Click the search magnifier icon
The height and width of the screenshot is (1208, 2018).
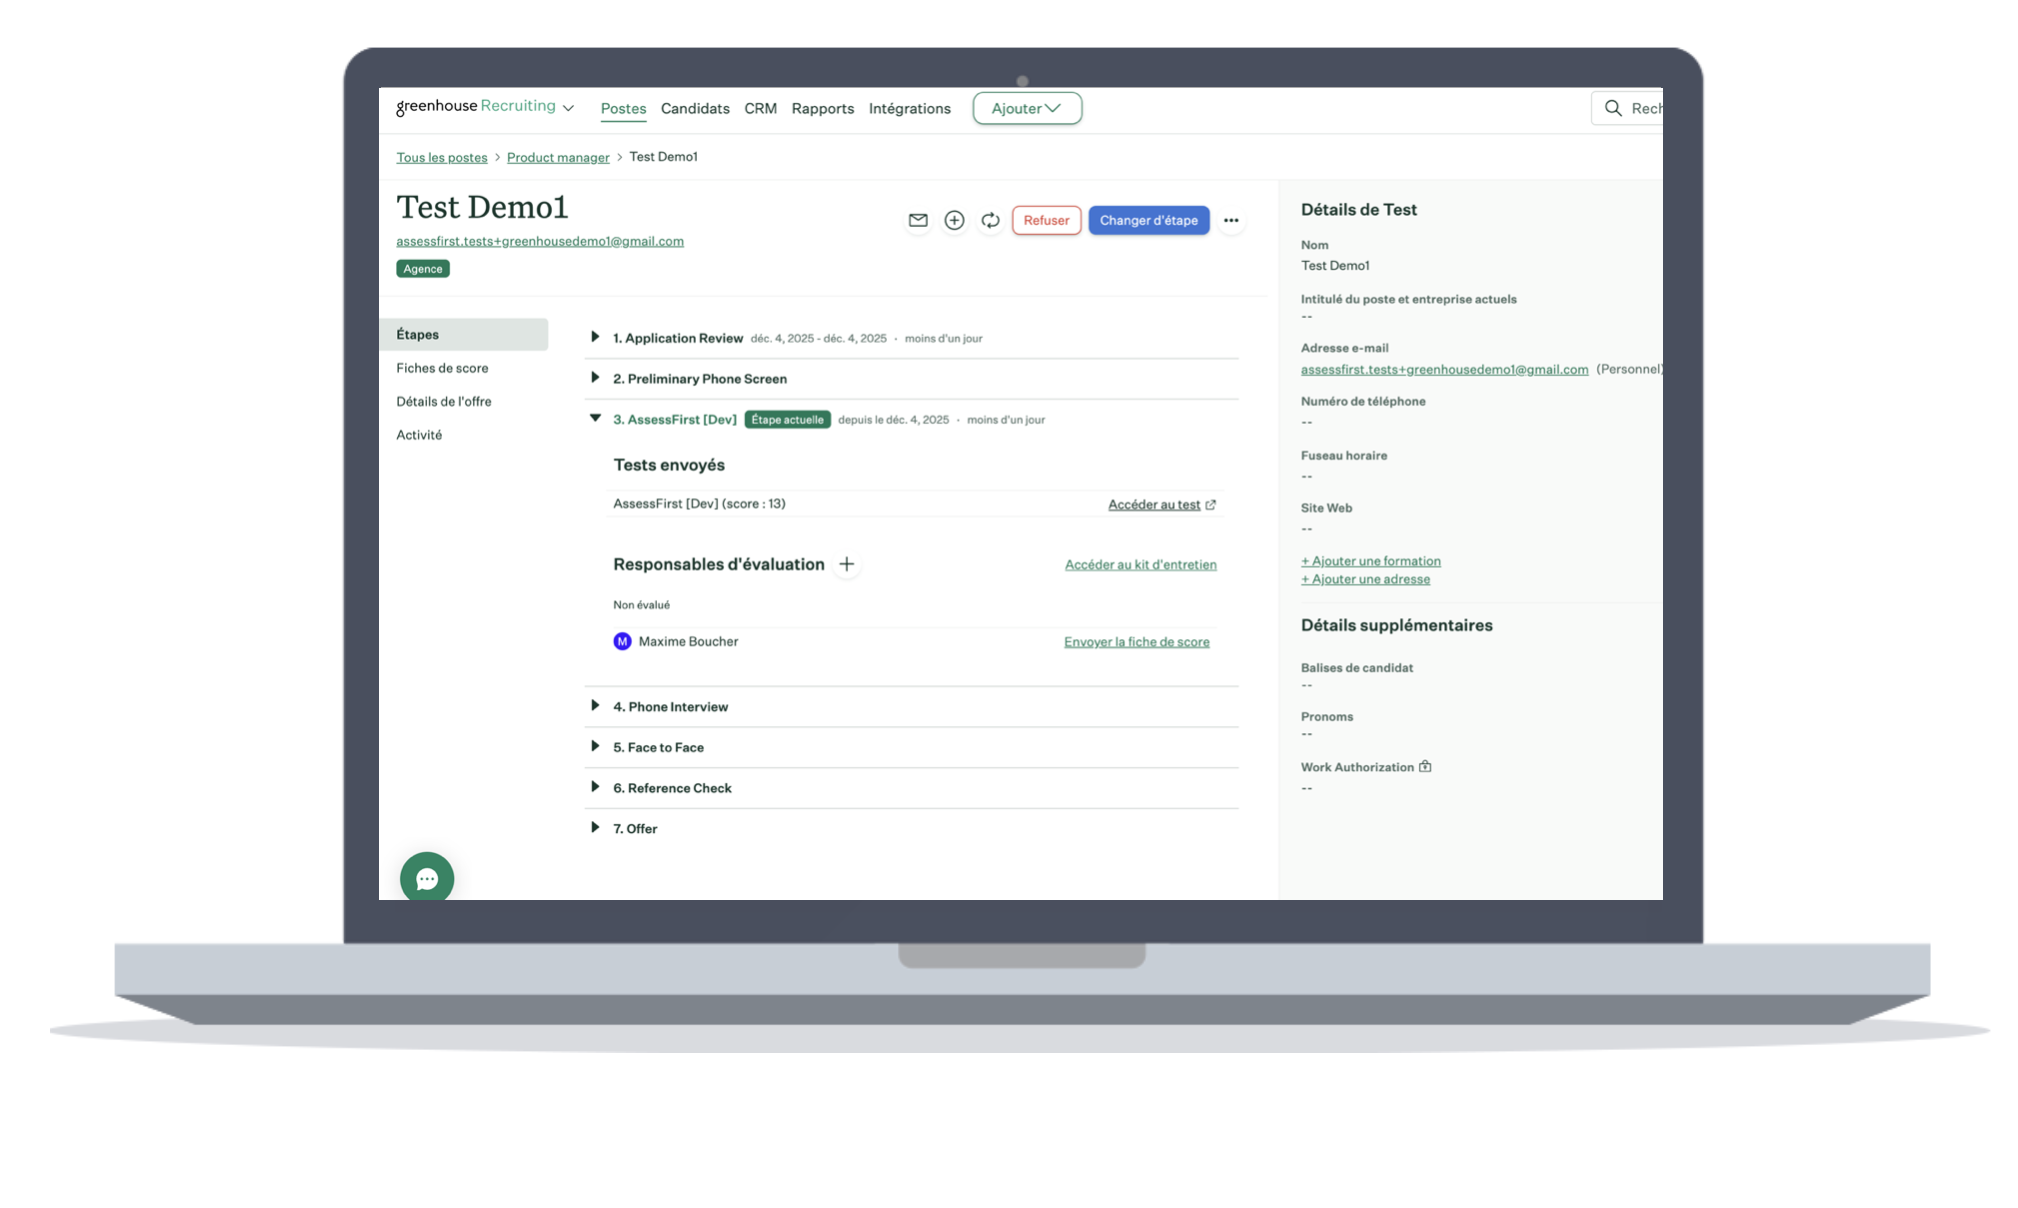(x=1613, y=108)
